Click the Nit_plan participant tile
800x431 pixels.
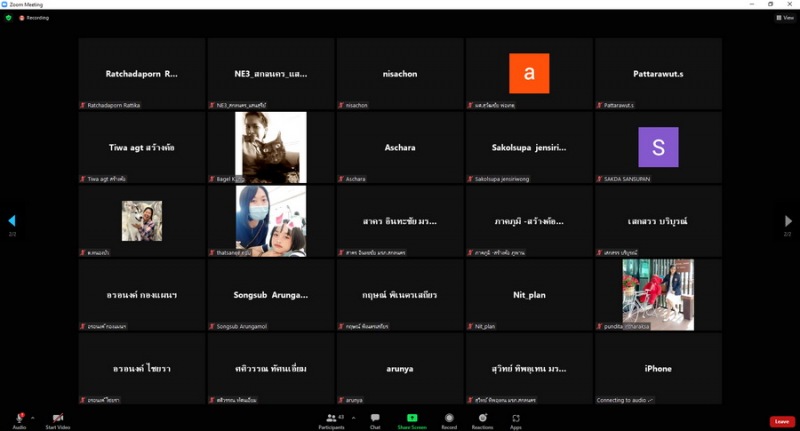(529, 295)
